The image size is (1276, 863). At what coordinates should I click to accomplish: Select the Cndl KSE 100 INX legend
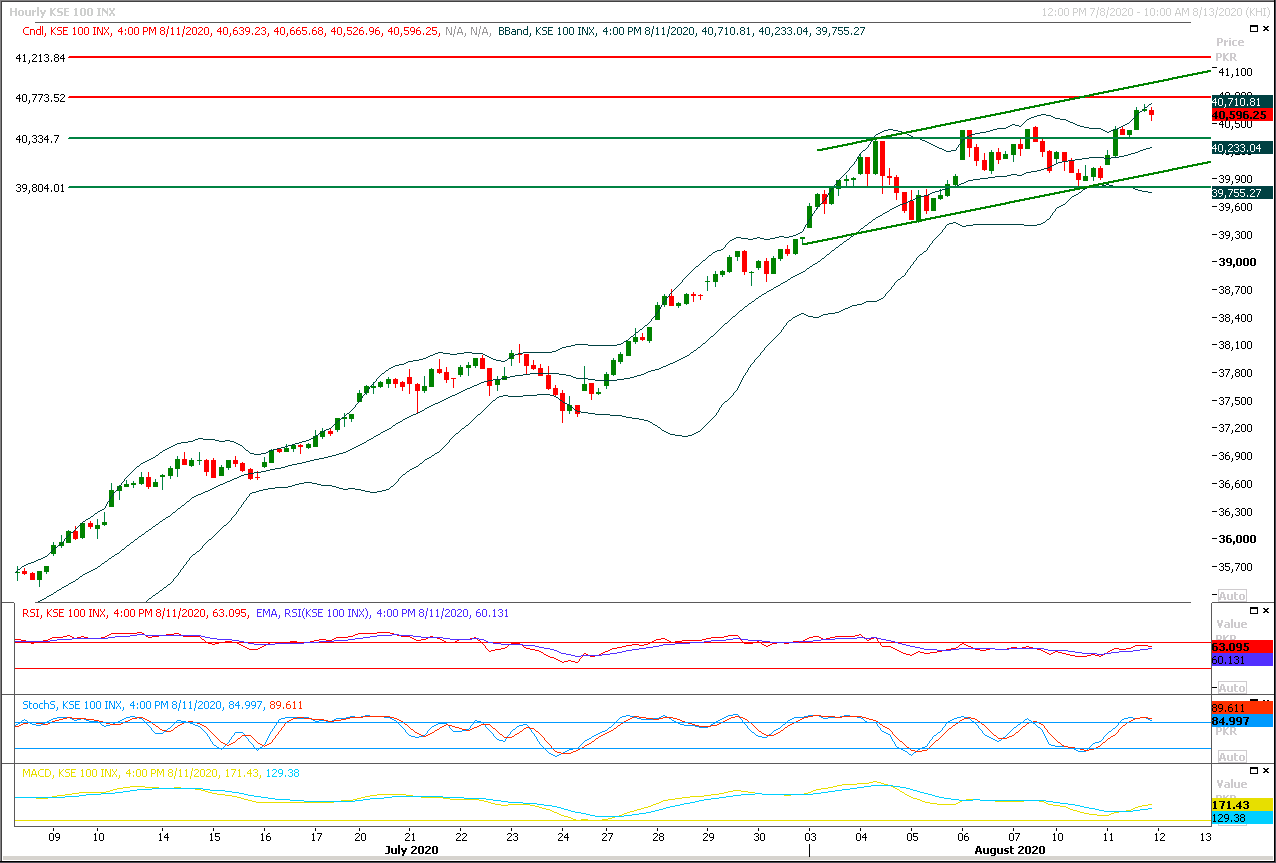pyautogui.click(x=256, y=32)
